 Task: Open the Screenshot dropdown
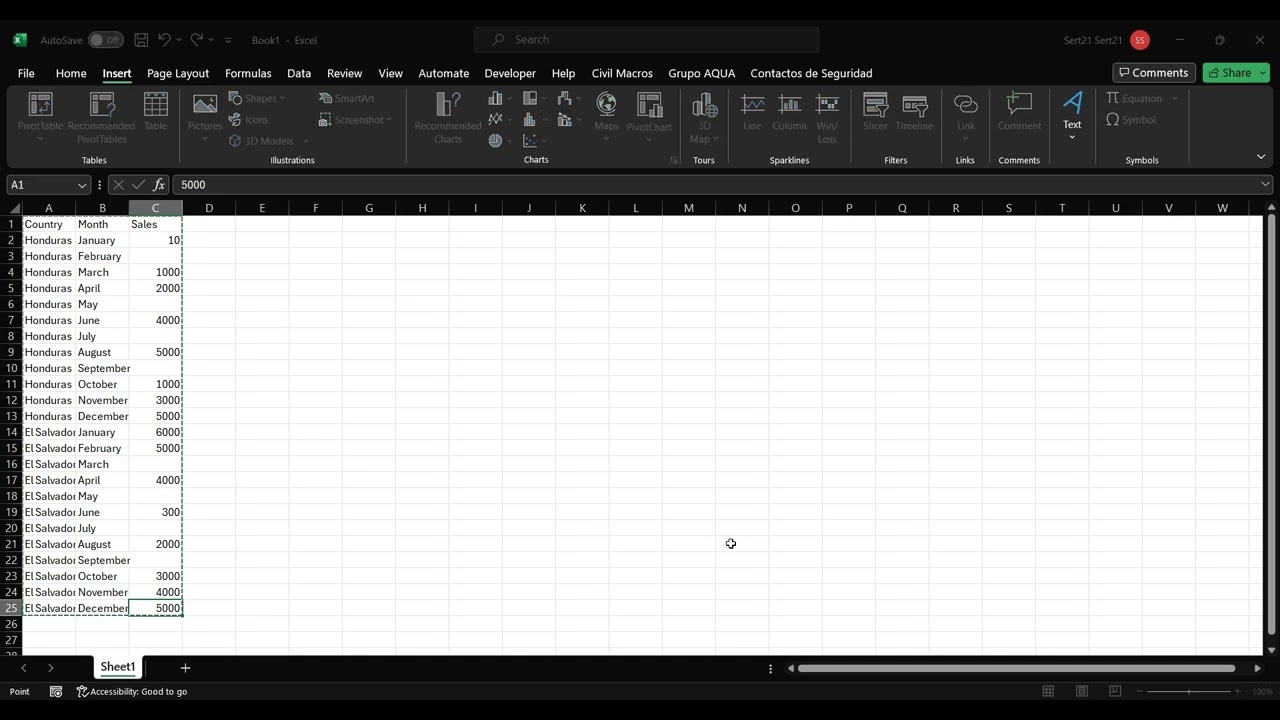389,120
